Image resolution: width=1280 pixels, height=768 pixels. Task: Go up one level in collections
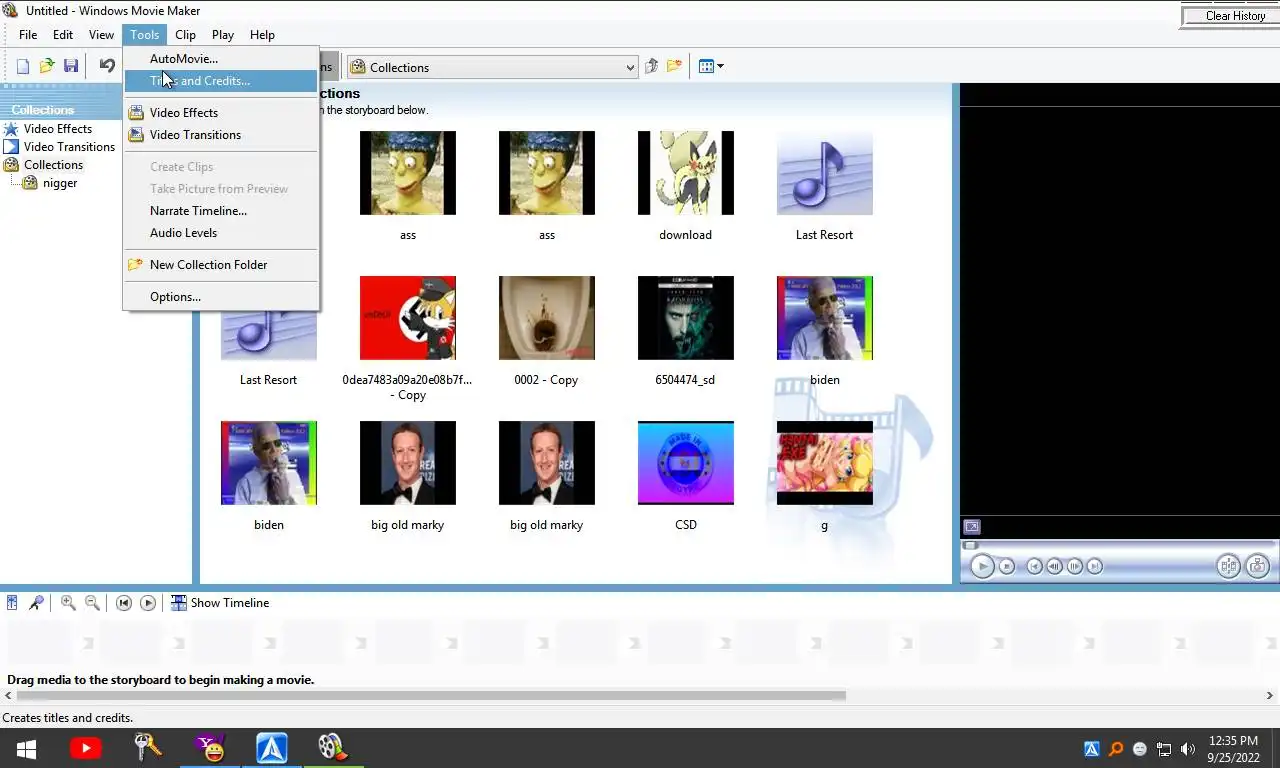(651, 67)
